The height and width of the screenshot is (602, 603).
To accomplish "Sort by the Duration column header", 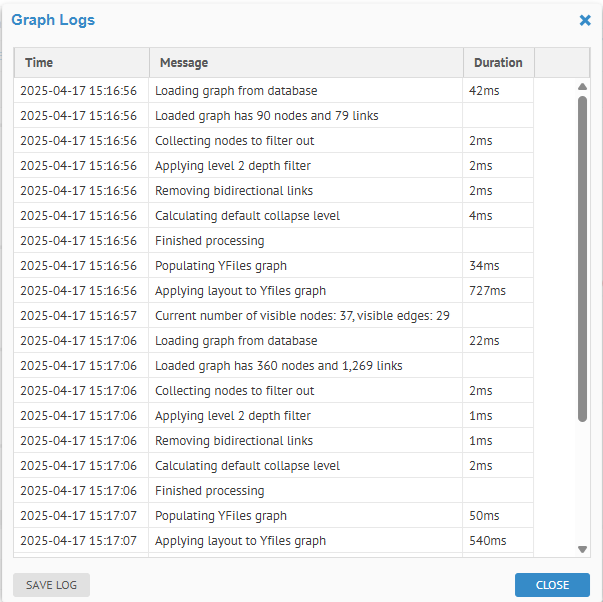I will point(498,63).
